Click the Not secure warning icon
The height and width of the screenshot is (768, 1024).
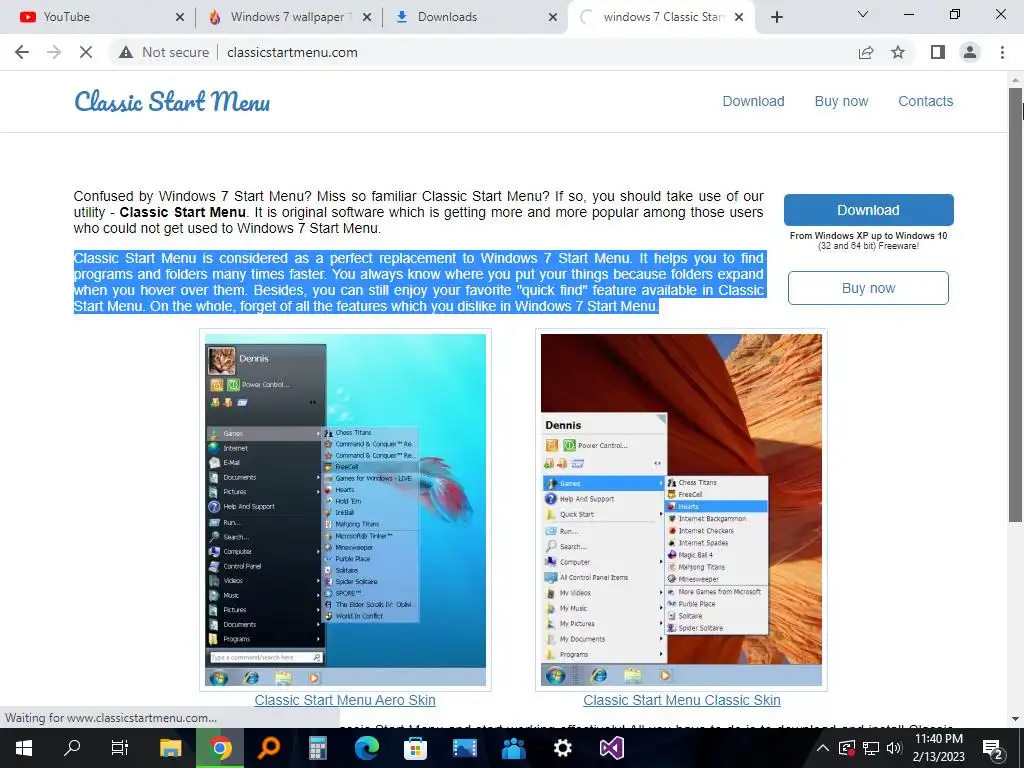pos(126,52)
